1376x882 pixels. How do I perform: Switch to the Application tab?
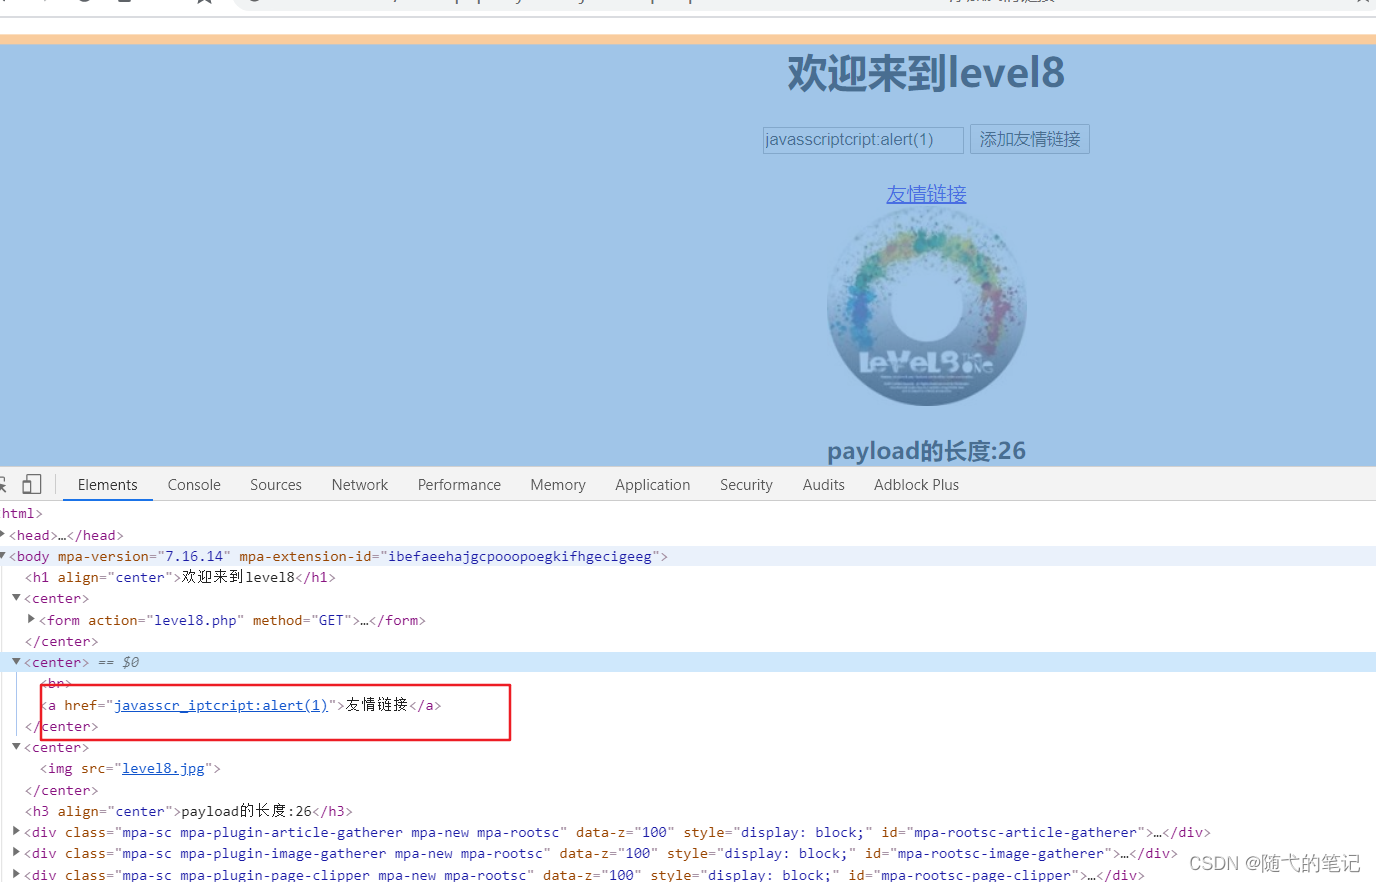point(652,484)
